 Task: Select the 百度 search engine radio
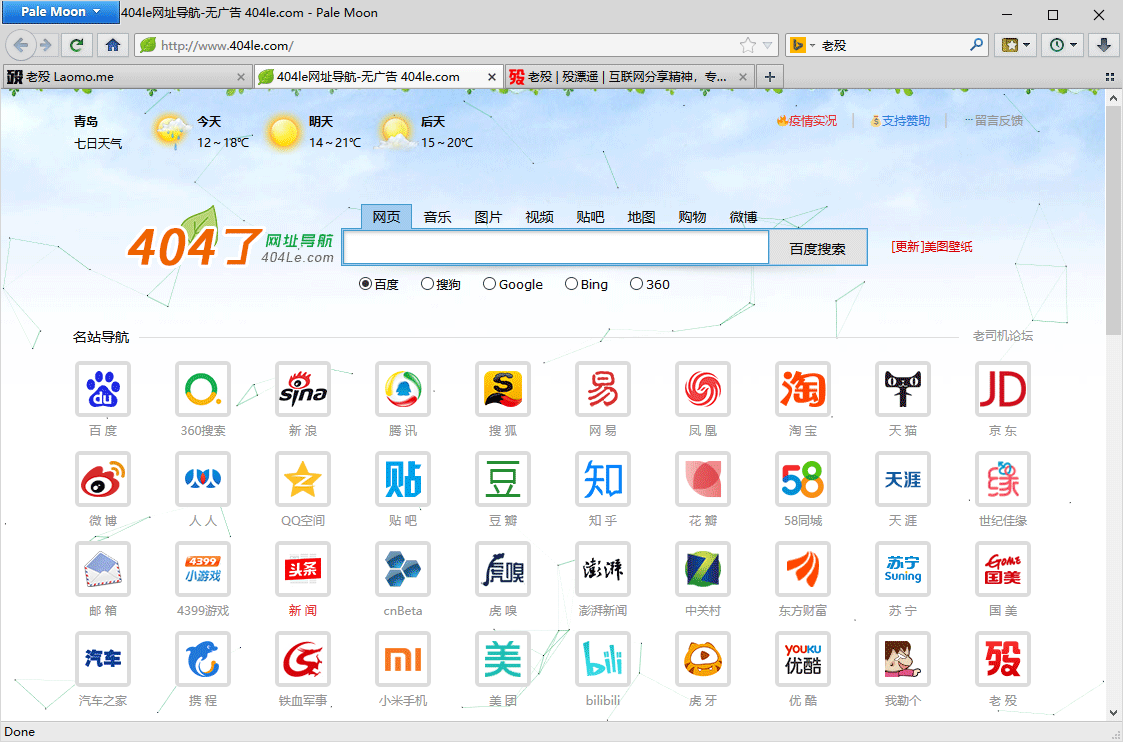(365, 284)
